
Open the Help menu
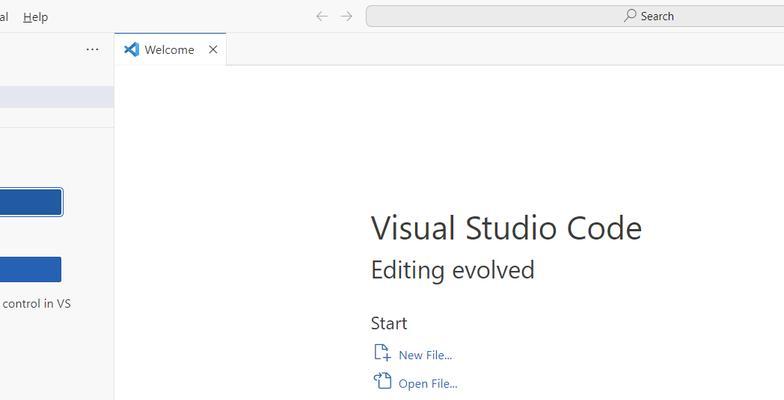36,17
